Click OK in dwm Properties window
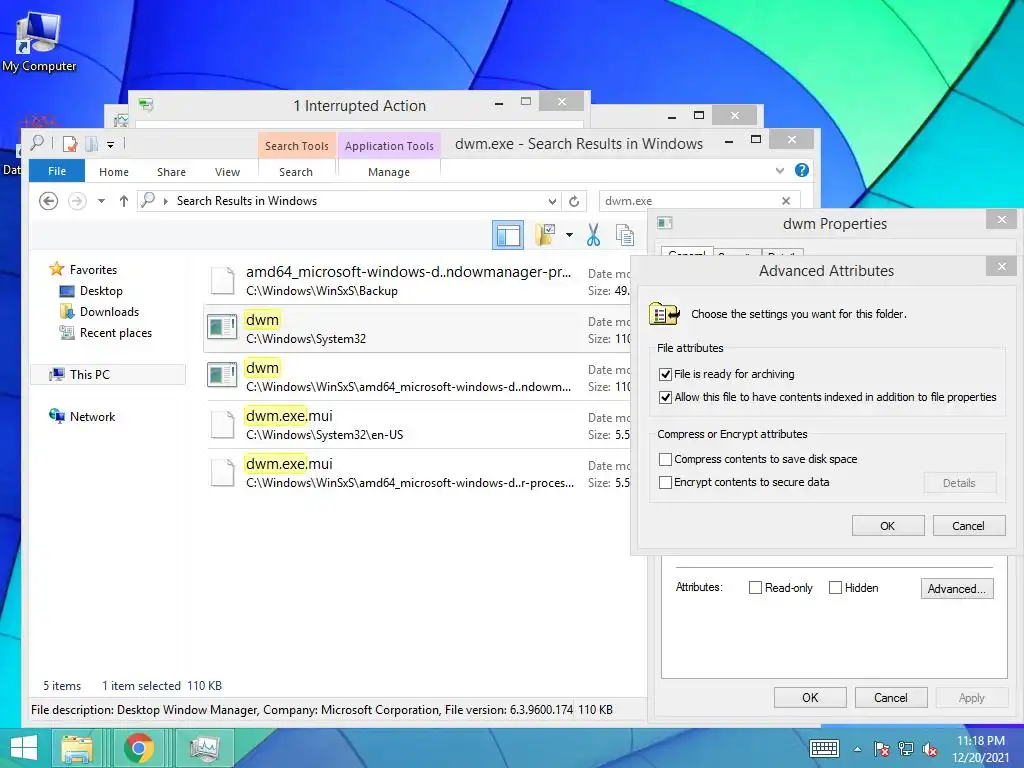This screenshot has height=768, width=1024. tap(810, 697)
